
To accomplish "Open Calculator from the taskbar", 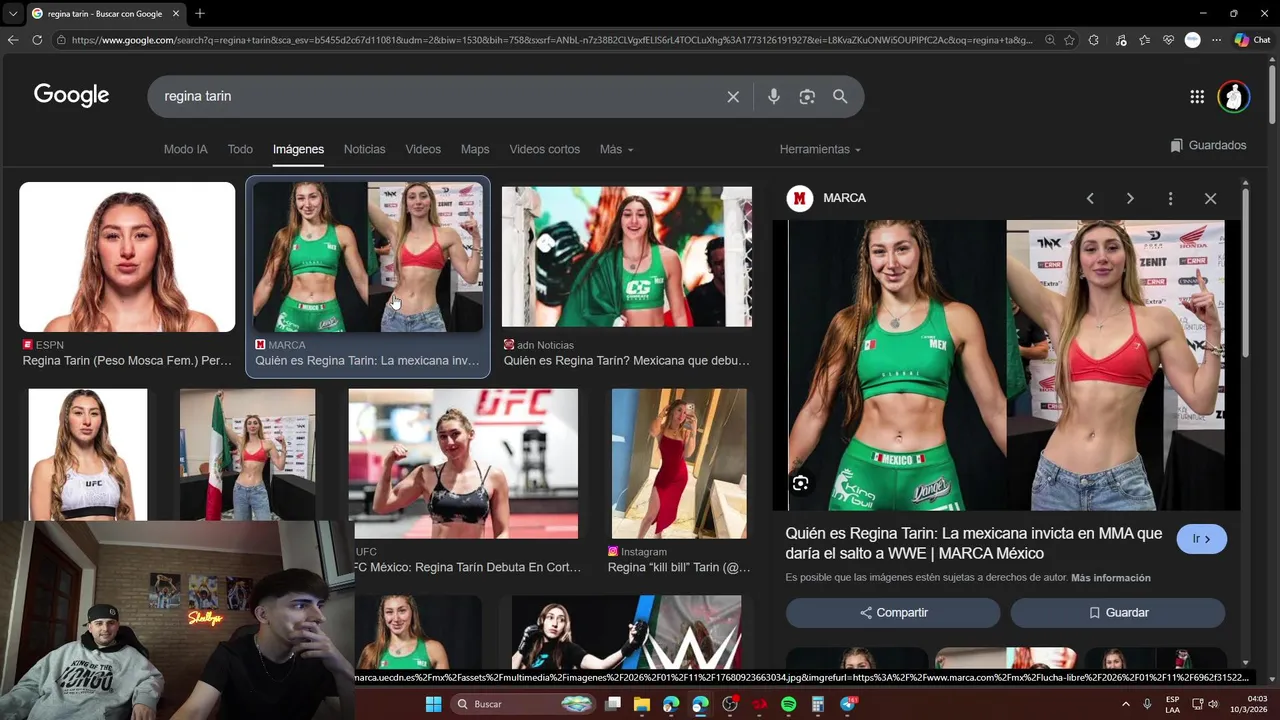I will 817,704.
